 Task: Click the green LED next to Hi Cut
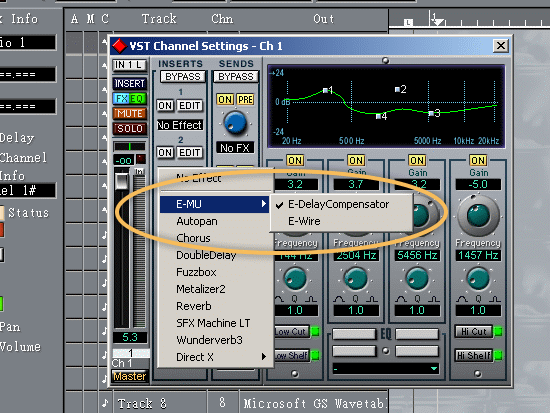pos(498,331)
